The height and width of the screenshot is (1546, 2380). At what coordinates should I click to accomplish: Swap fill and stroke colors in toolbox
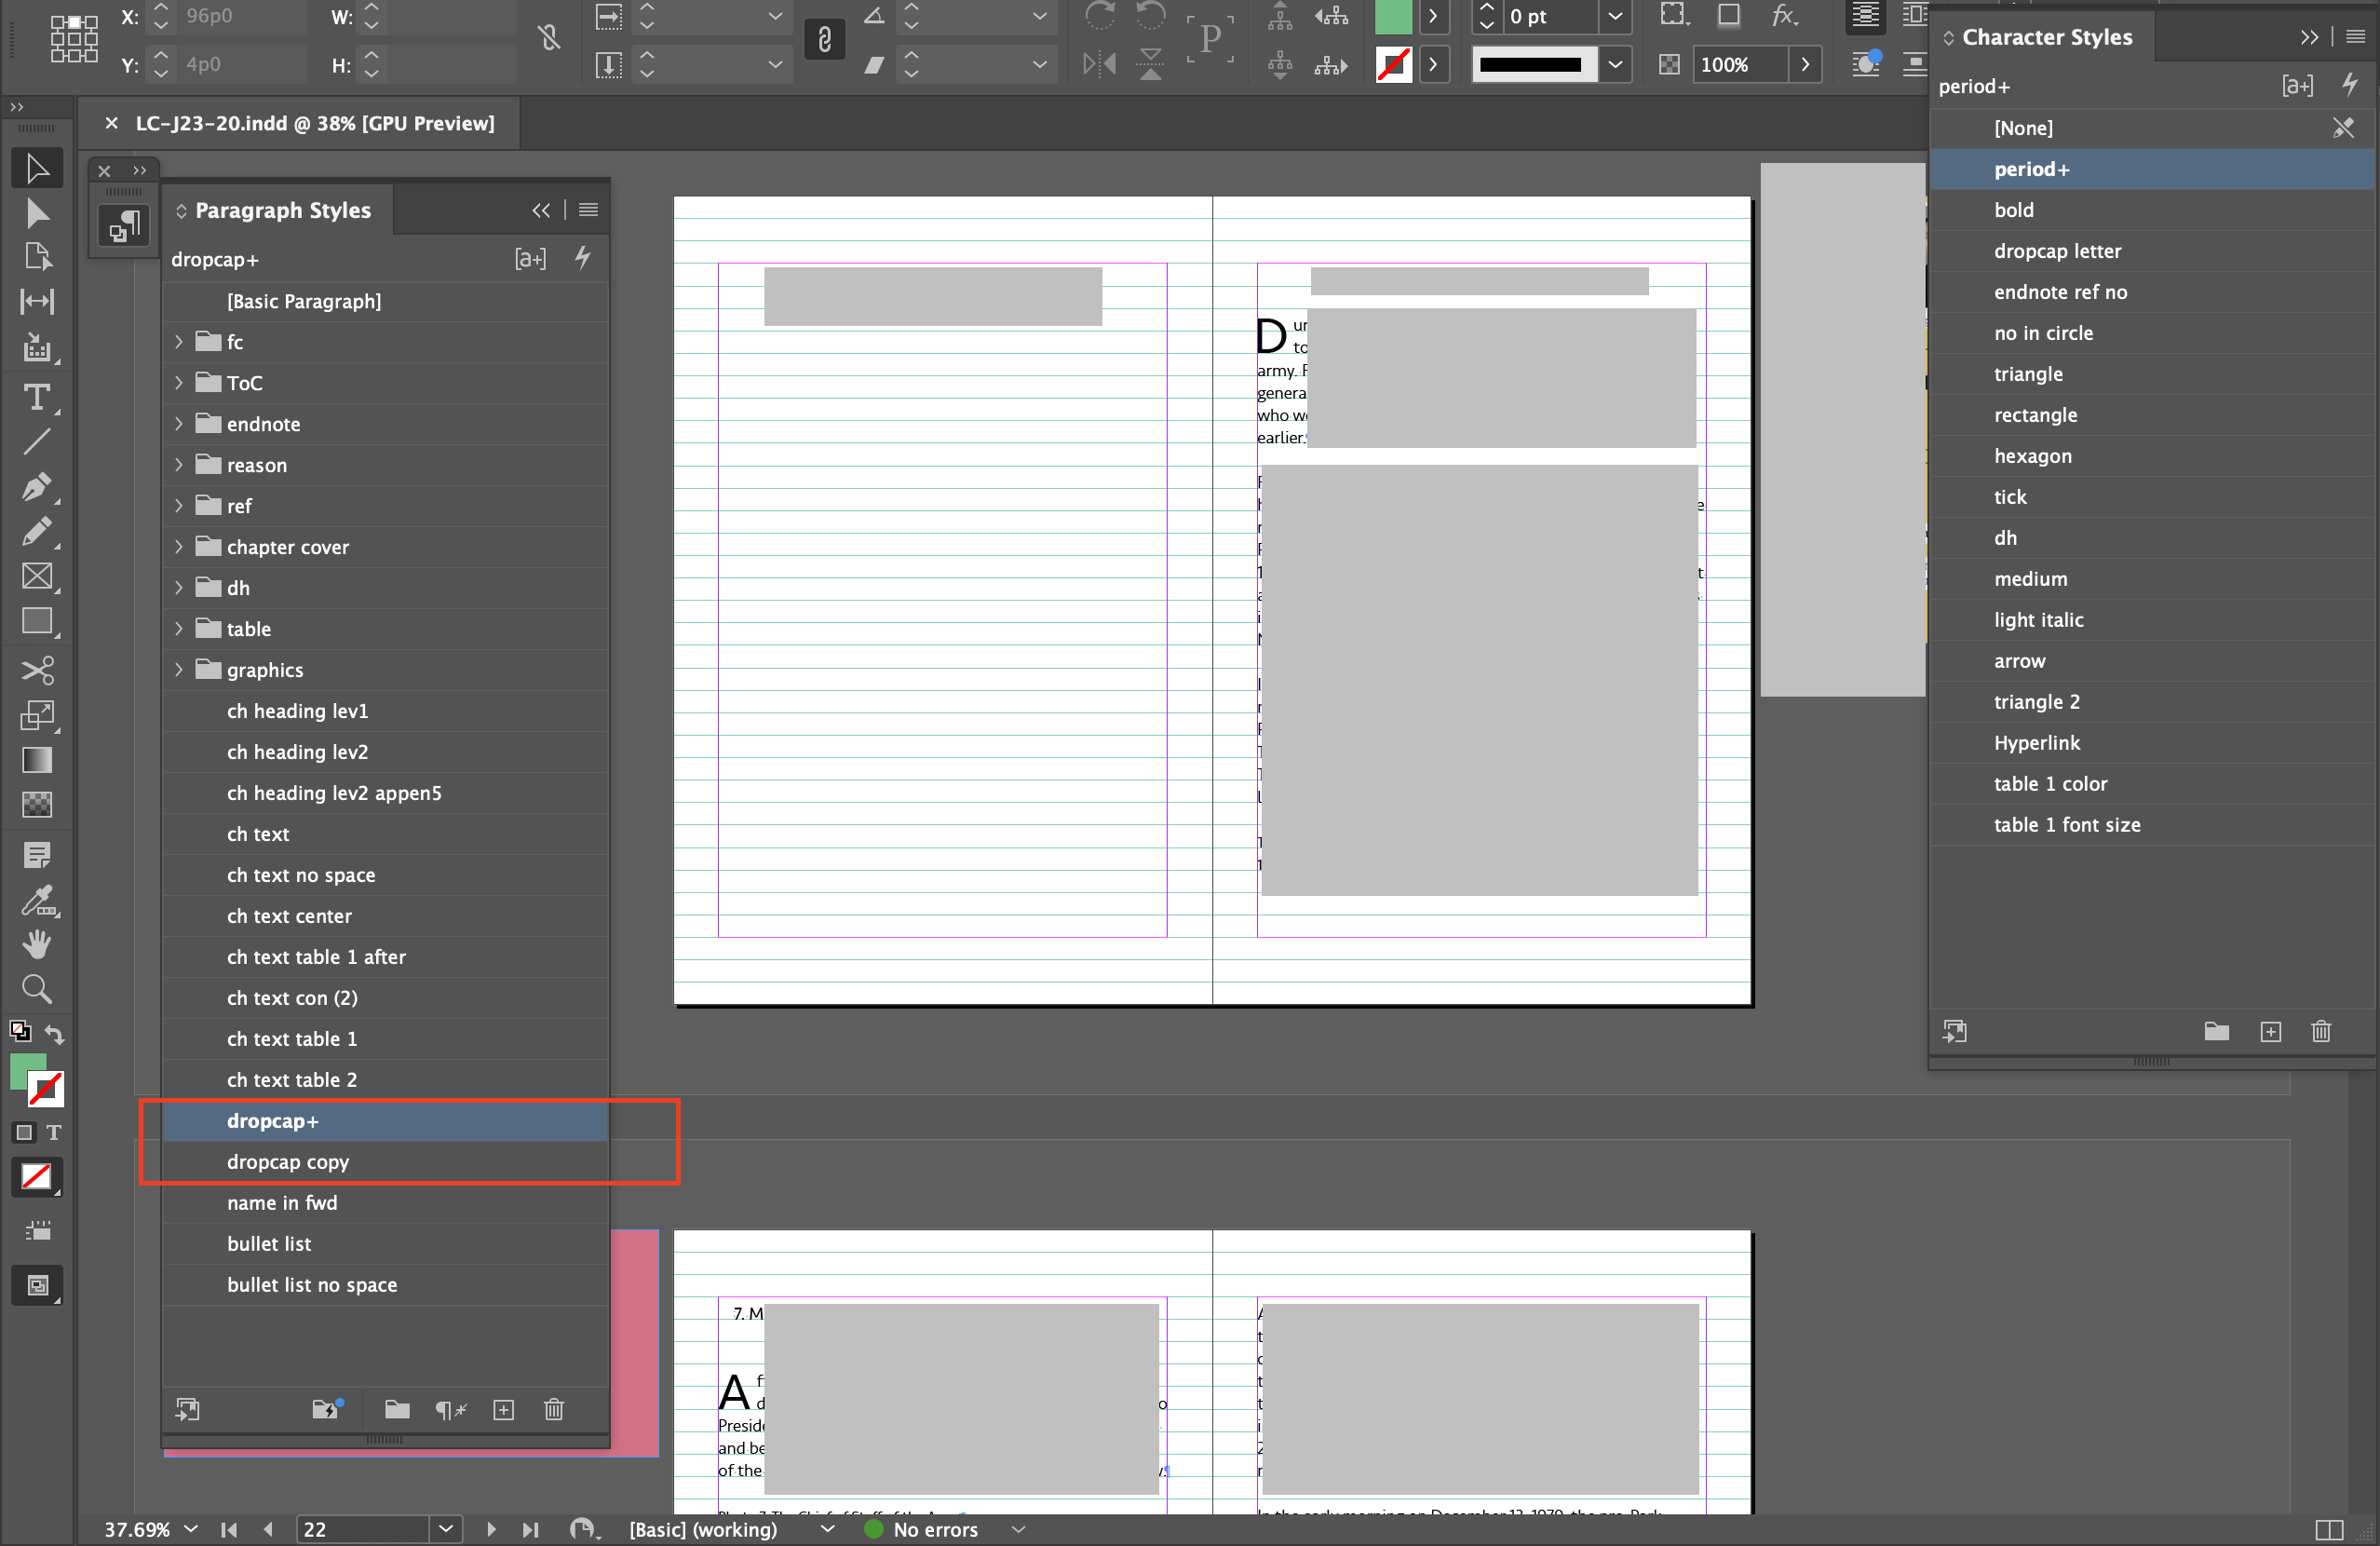55,1034
